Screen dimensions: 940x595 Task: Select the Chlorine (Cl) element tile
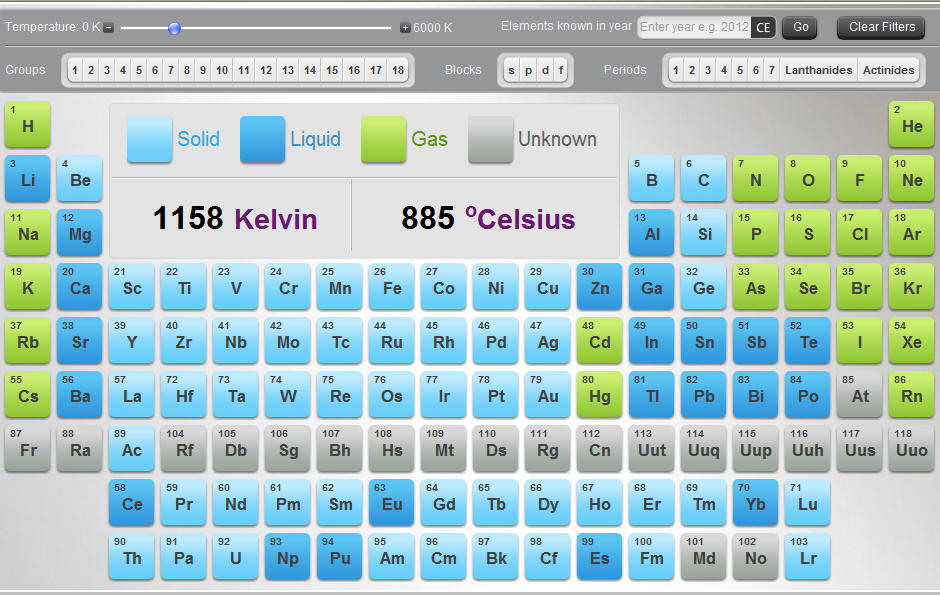pyautogui.click(x=860, y=232)
